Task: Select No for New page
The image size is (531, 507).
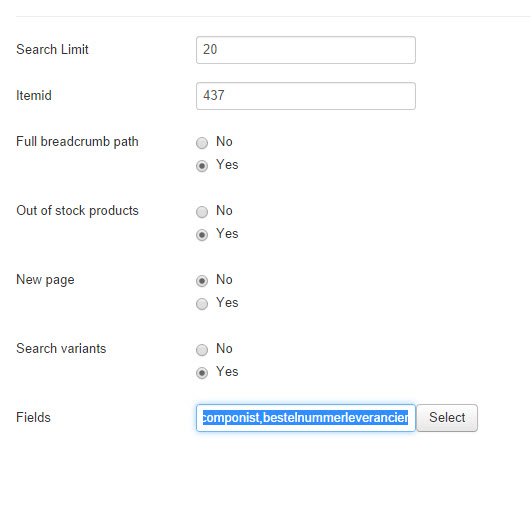Action: point(202,281)
